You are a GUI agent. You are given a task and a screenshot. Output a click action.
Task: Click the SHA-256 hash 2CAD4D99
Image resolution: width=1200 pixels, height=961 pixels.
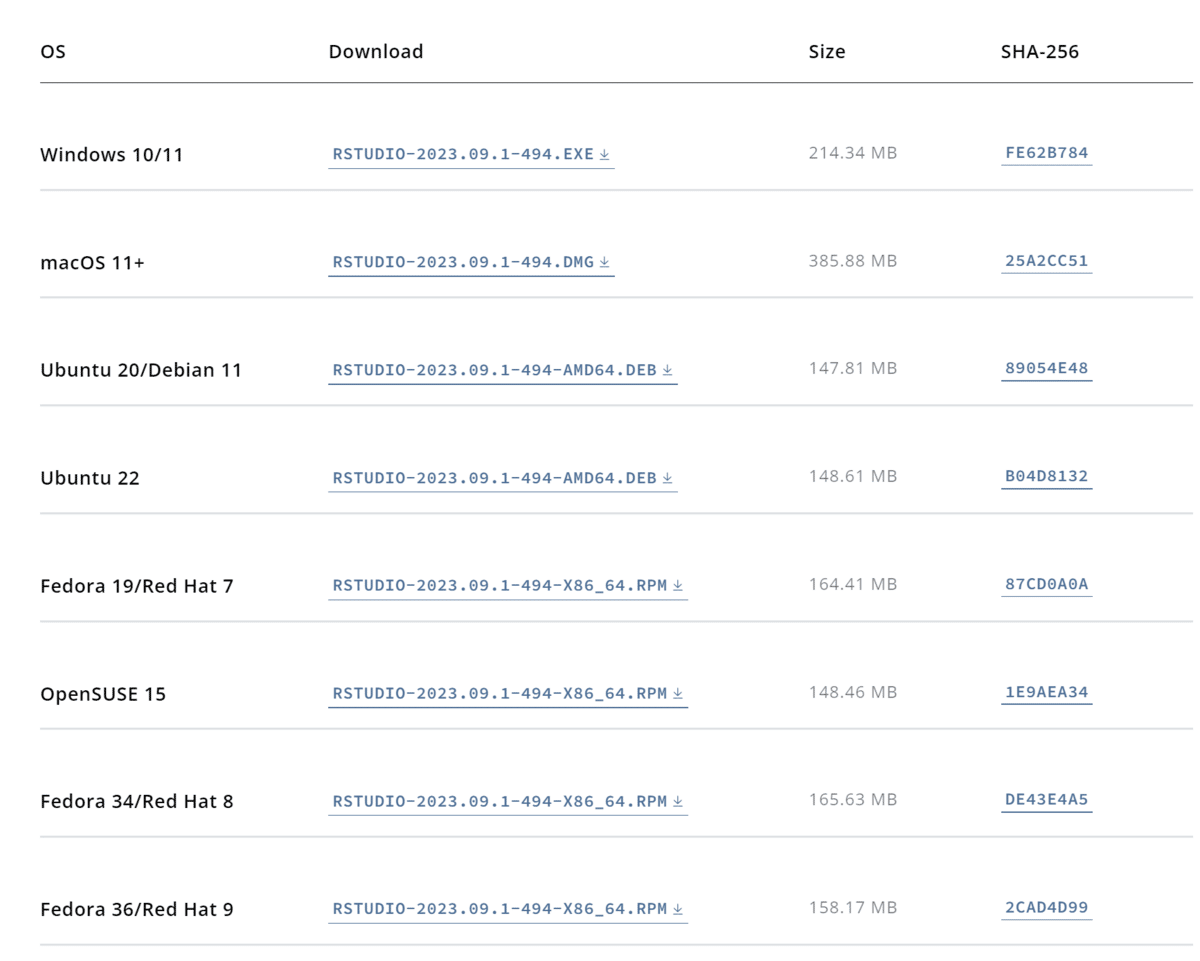(x=1046, y=908)
